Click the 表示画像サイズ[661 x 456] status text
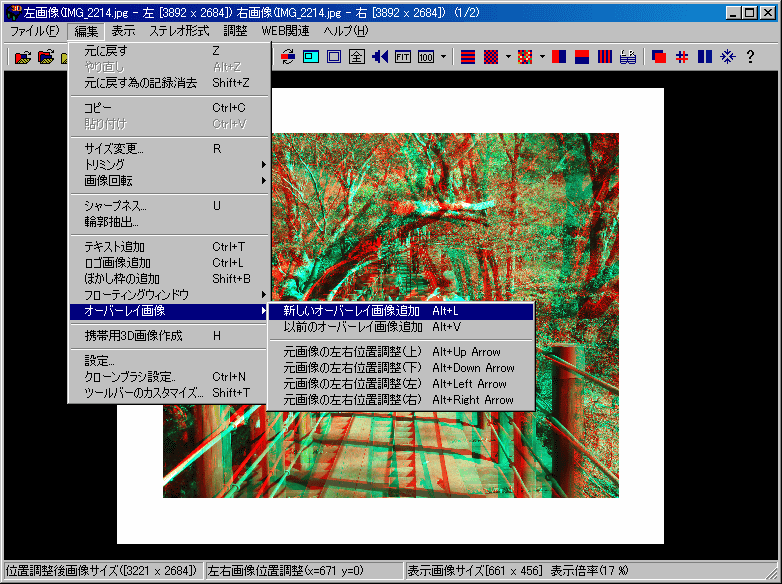 click(474, 571)
